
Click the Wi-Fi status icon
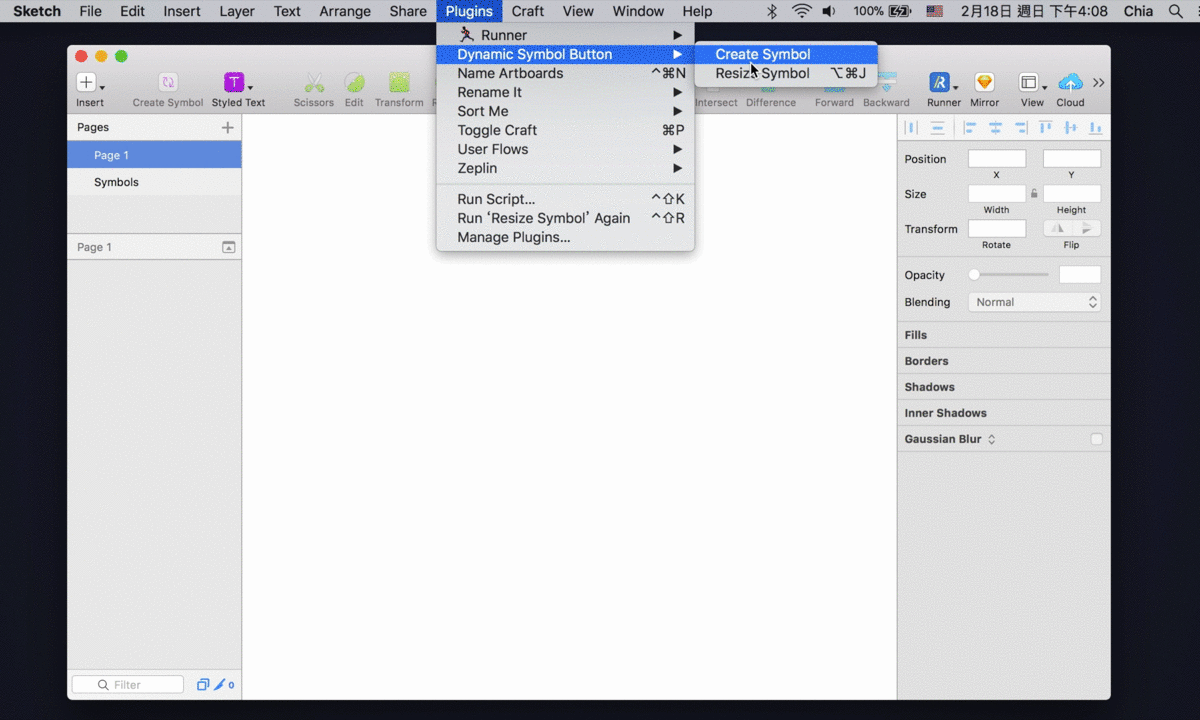tap(802, 11)
